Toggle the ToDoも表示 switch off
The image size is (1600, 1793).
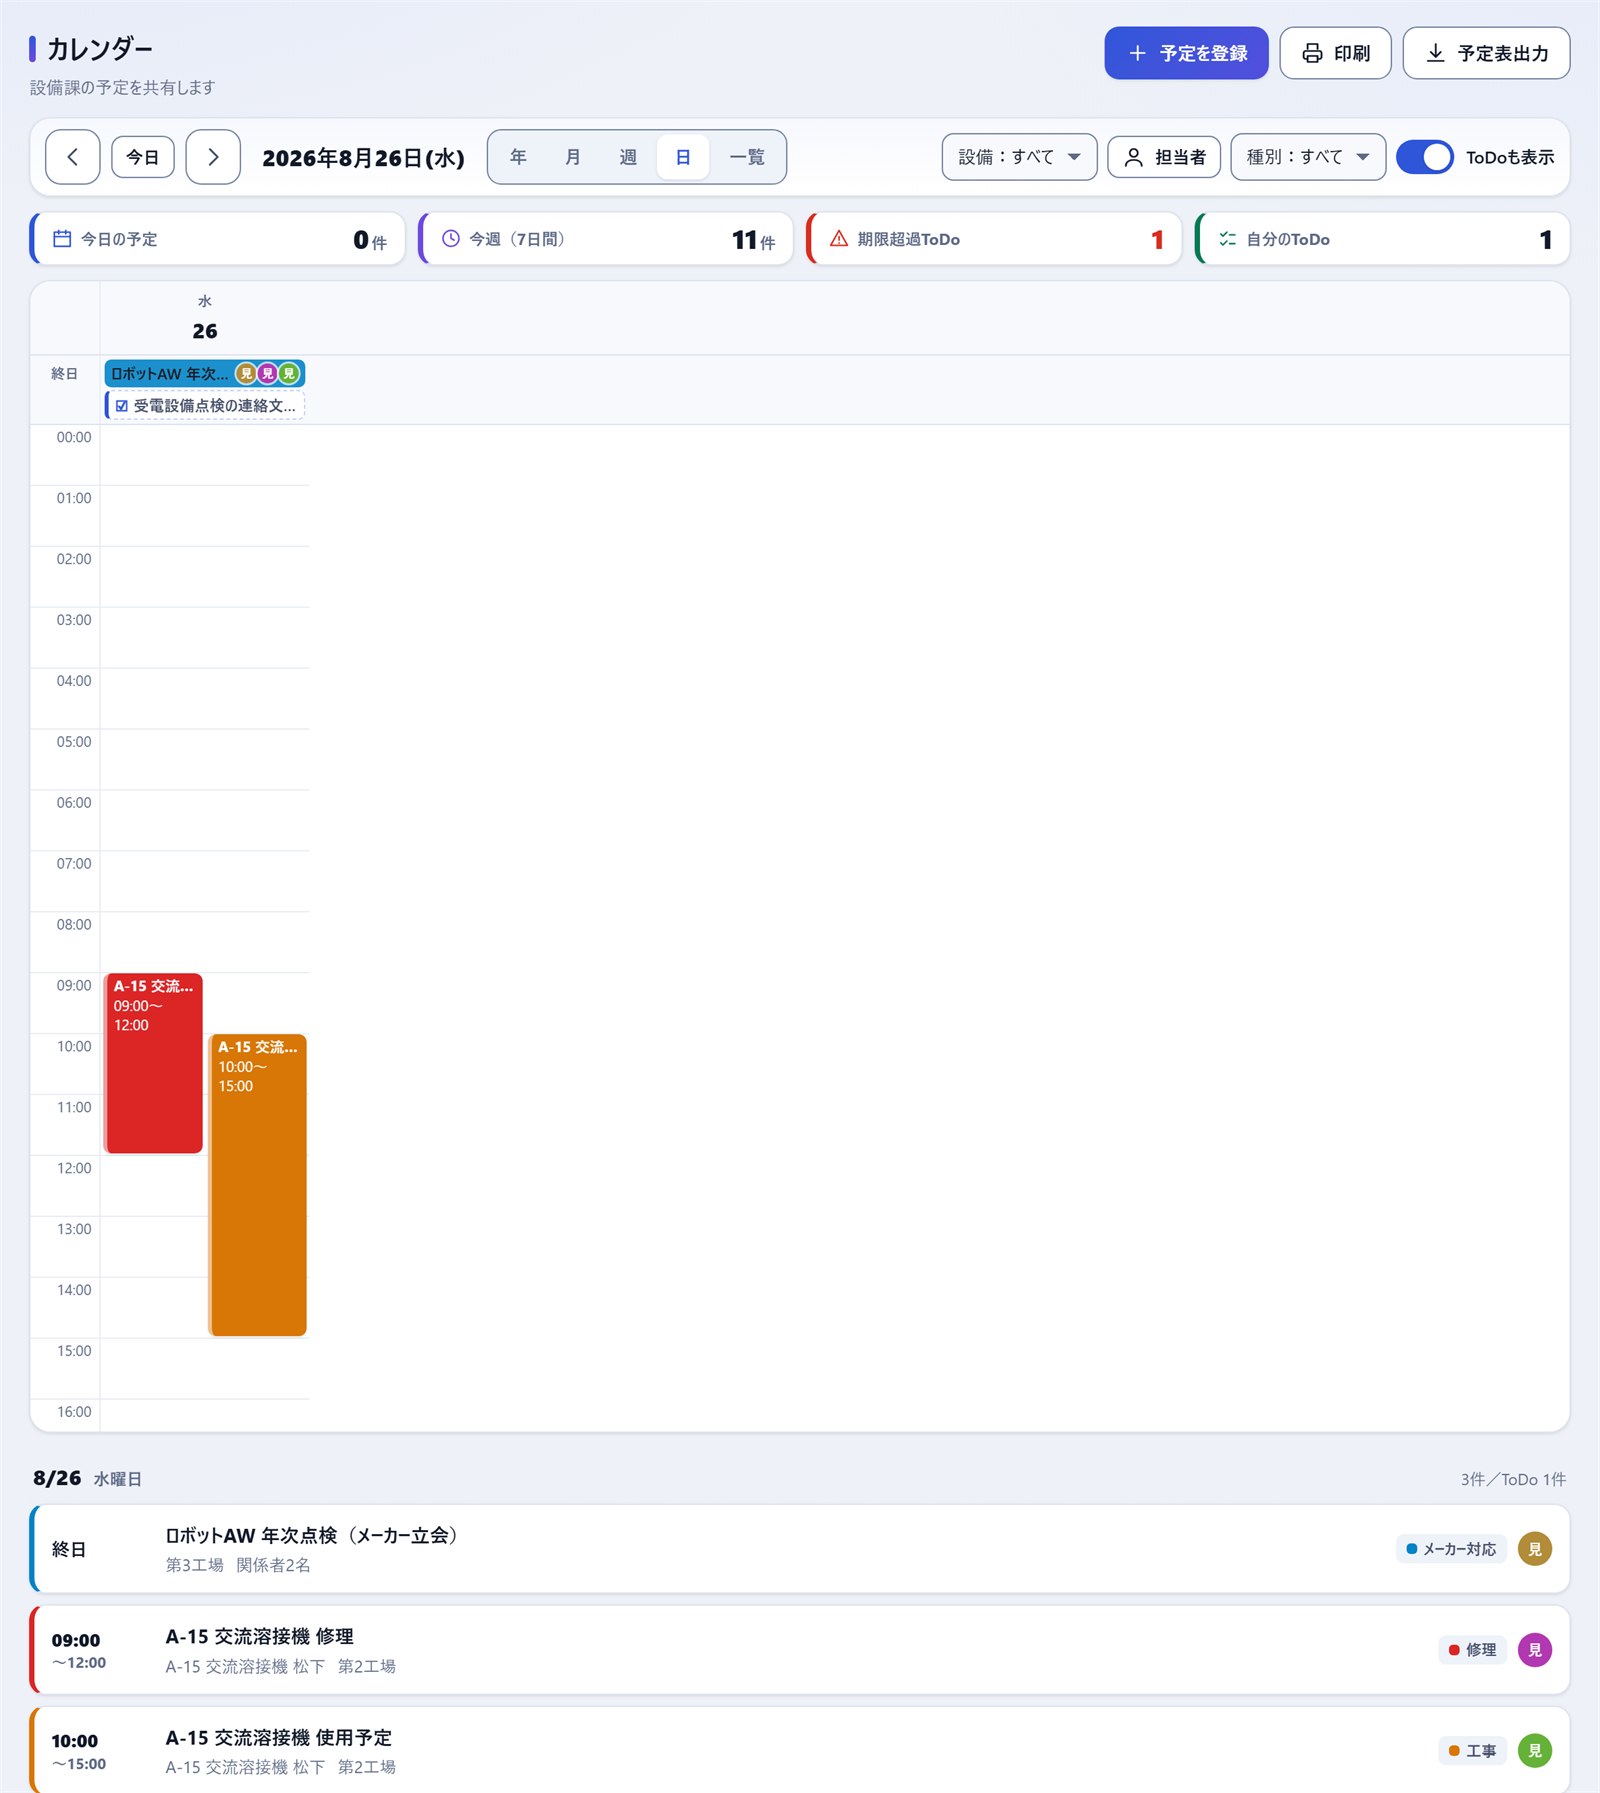(1424, 157)
